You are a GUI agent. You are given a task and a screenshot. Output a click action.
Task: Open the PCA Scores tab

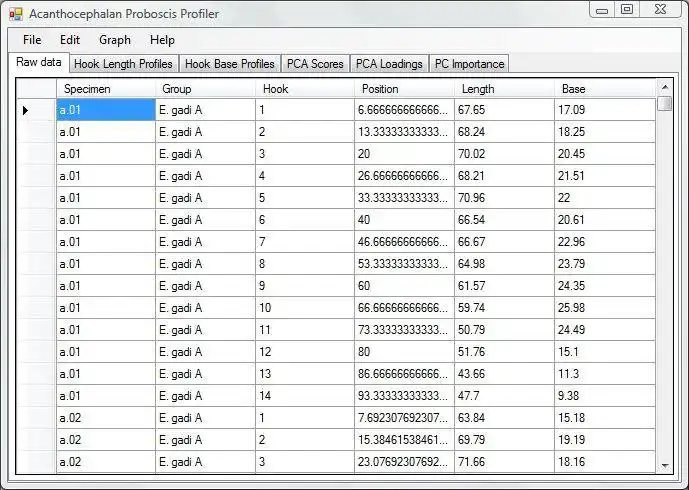click(x=315, y=64)
